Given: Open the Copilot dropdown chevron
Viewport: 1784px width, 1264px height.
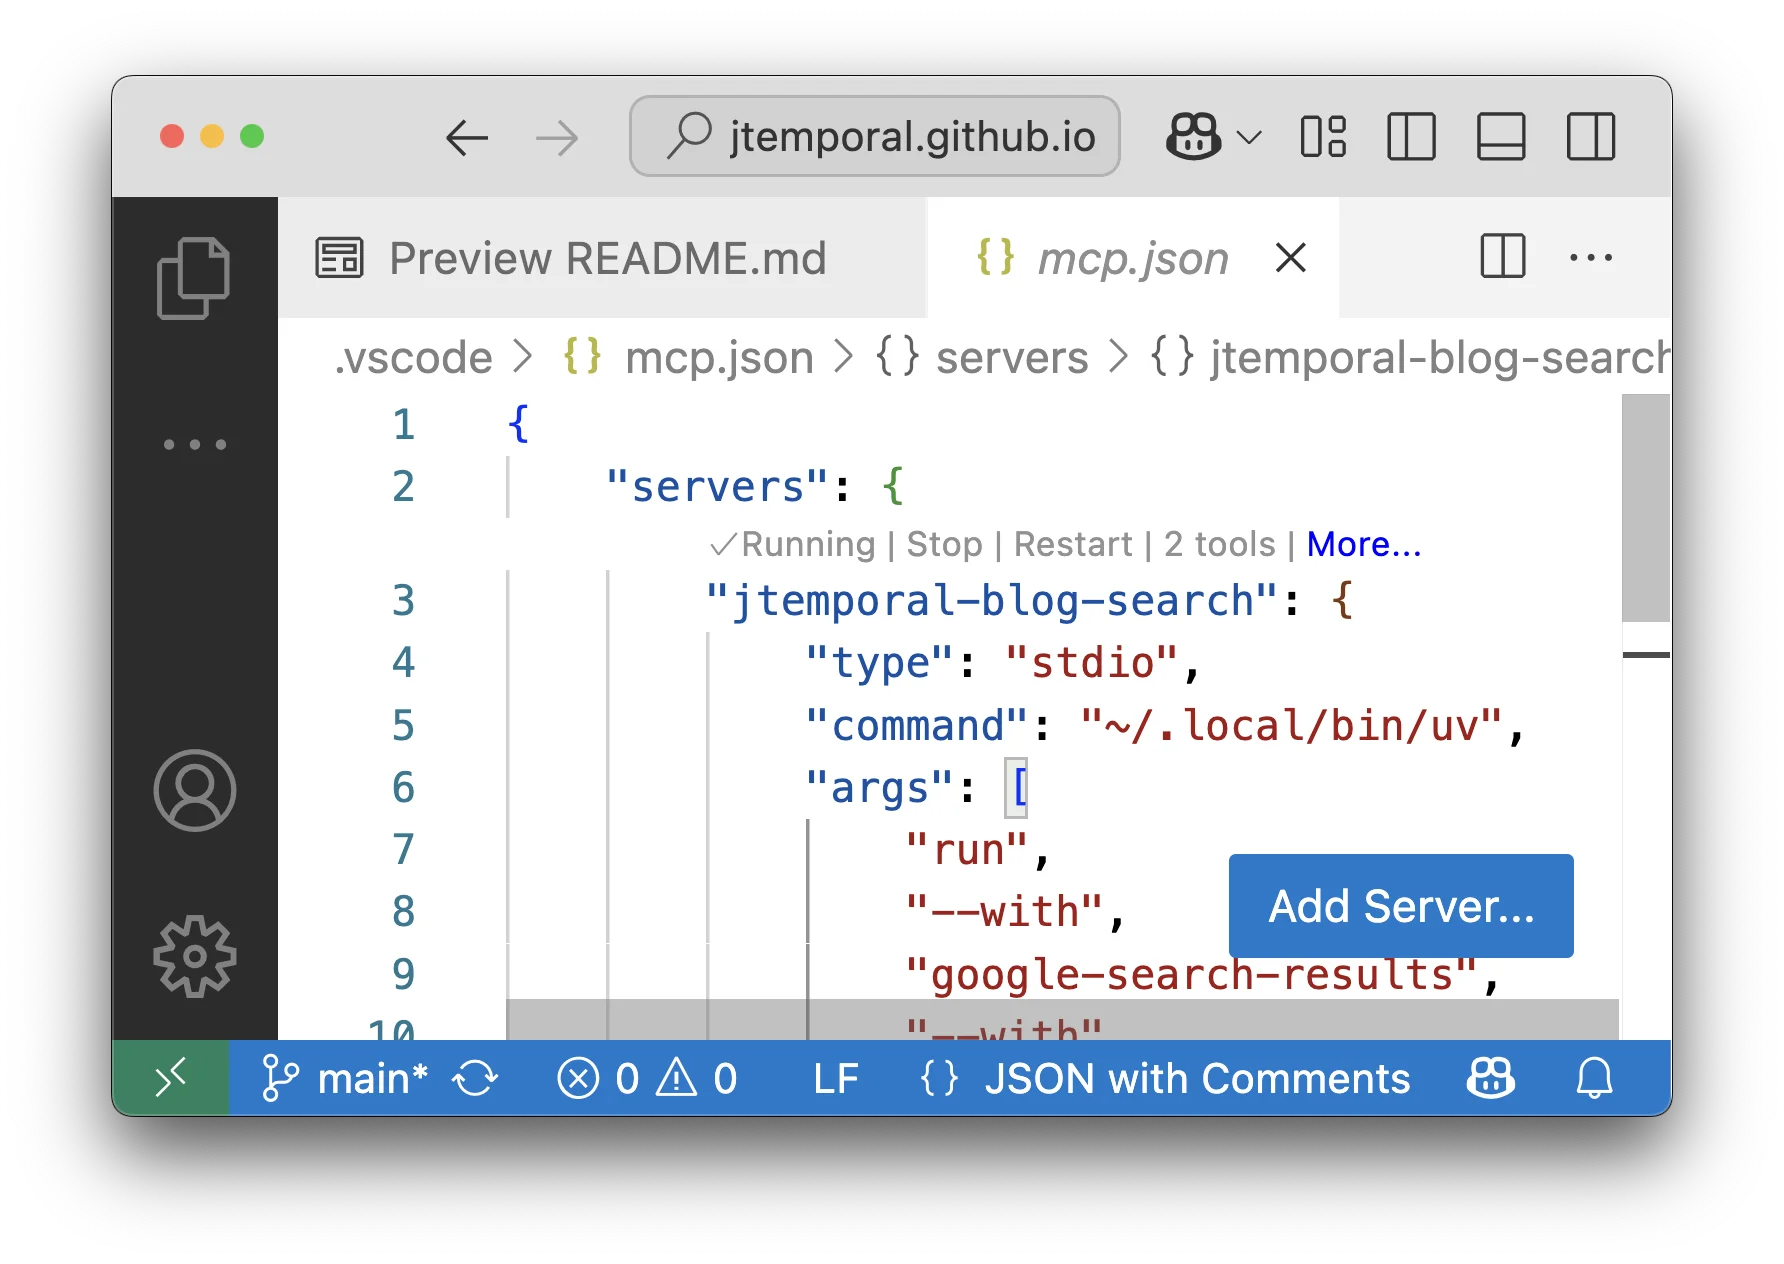Looking at the screenshot, I should [x=1248, y=139].
